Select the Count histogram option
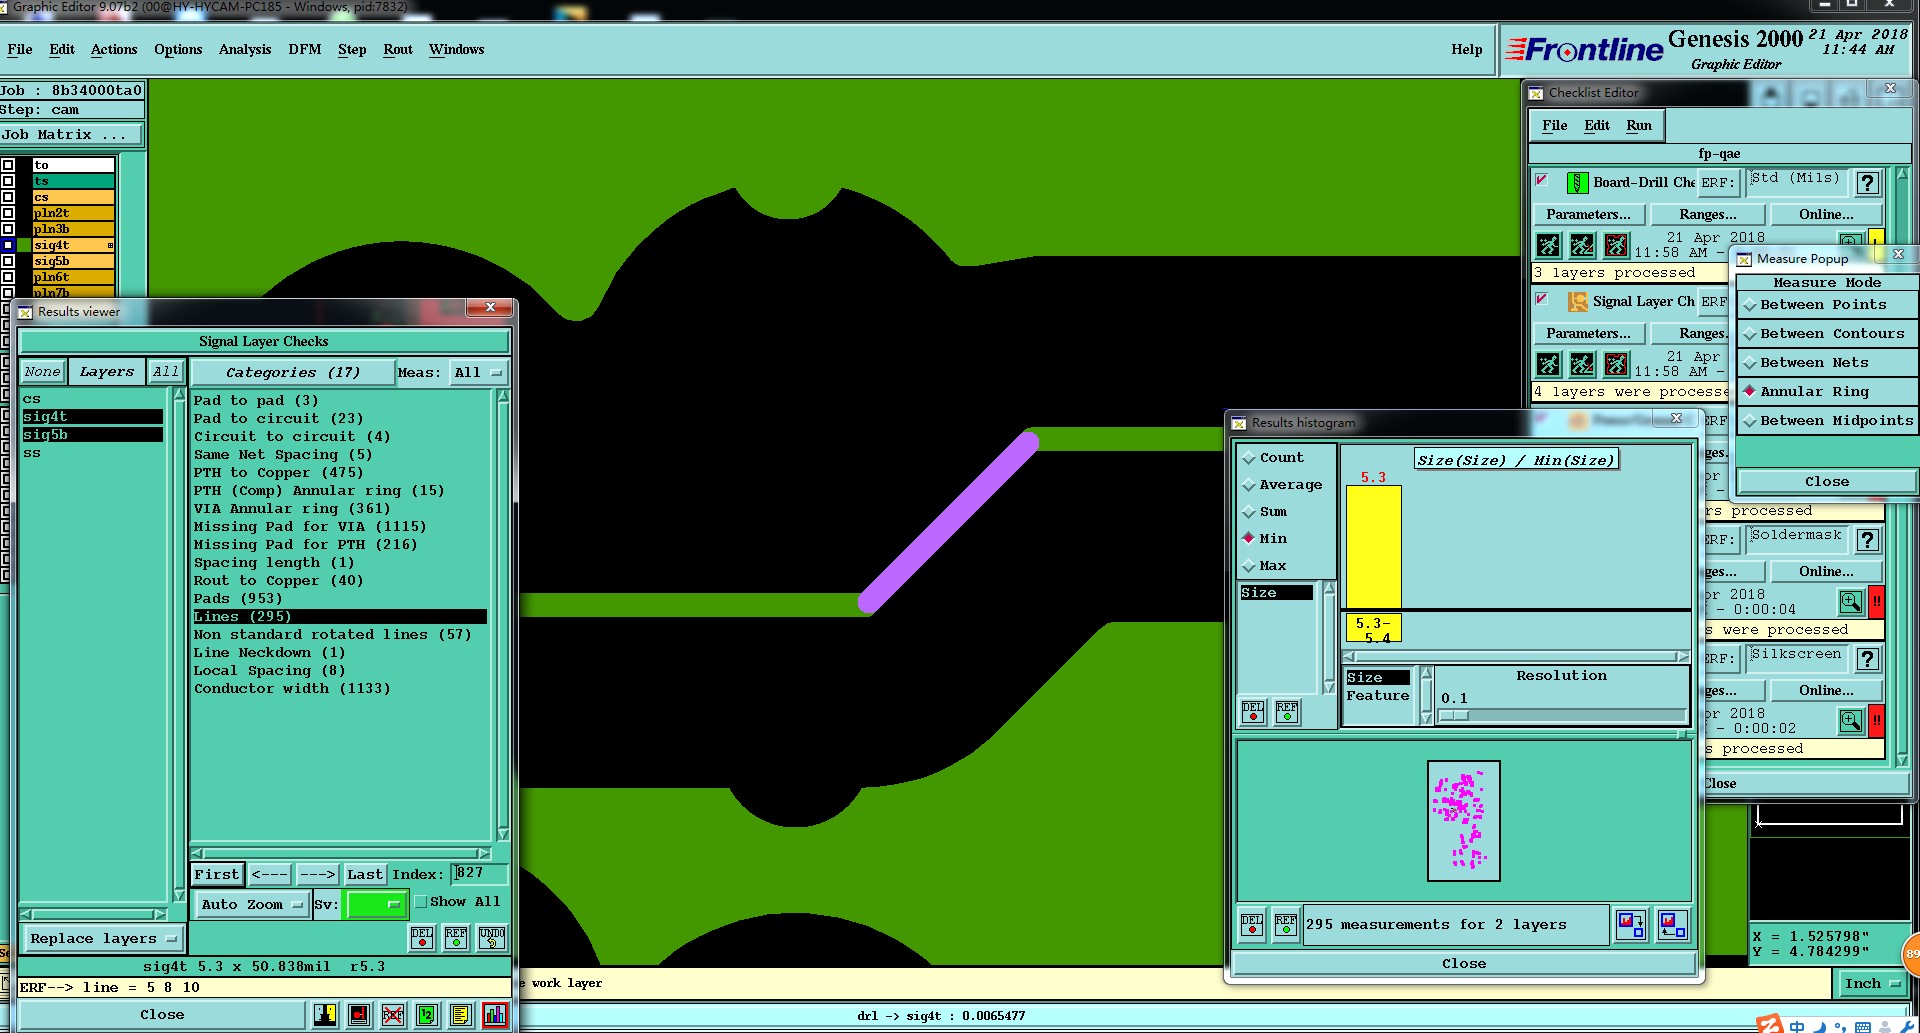 [x=1273, y=458]
